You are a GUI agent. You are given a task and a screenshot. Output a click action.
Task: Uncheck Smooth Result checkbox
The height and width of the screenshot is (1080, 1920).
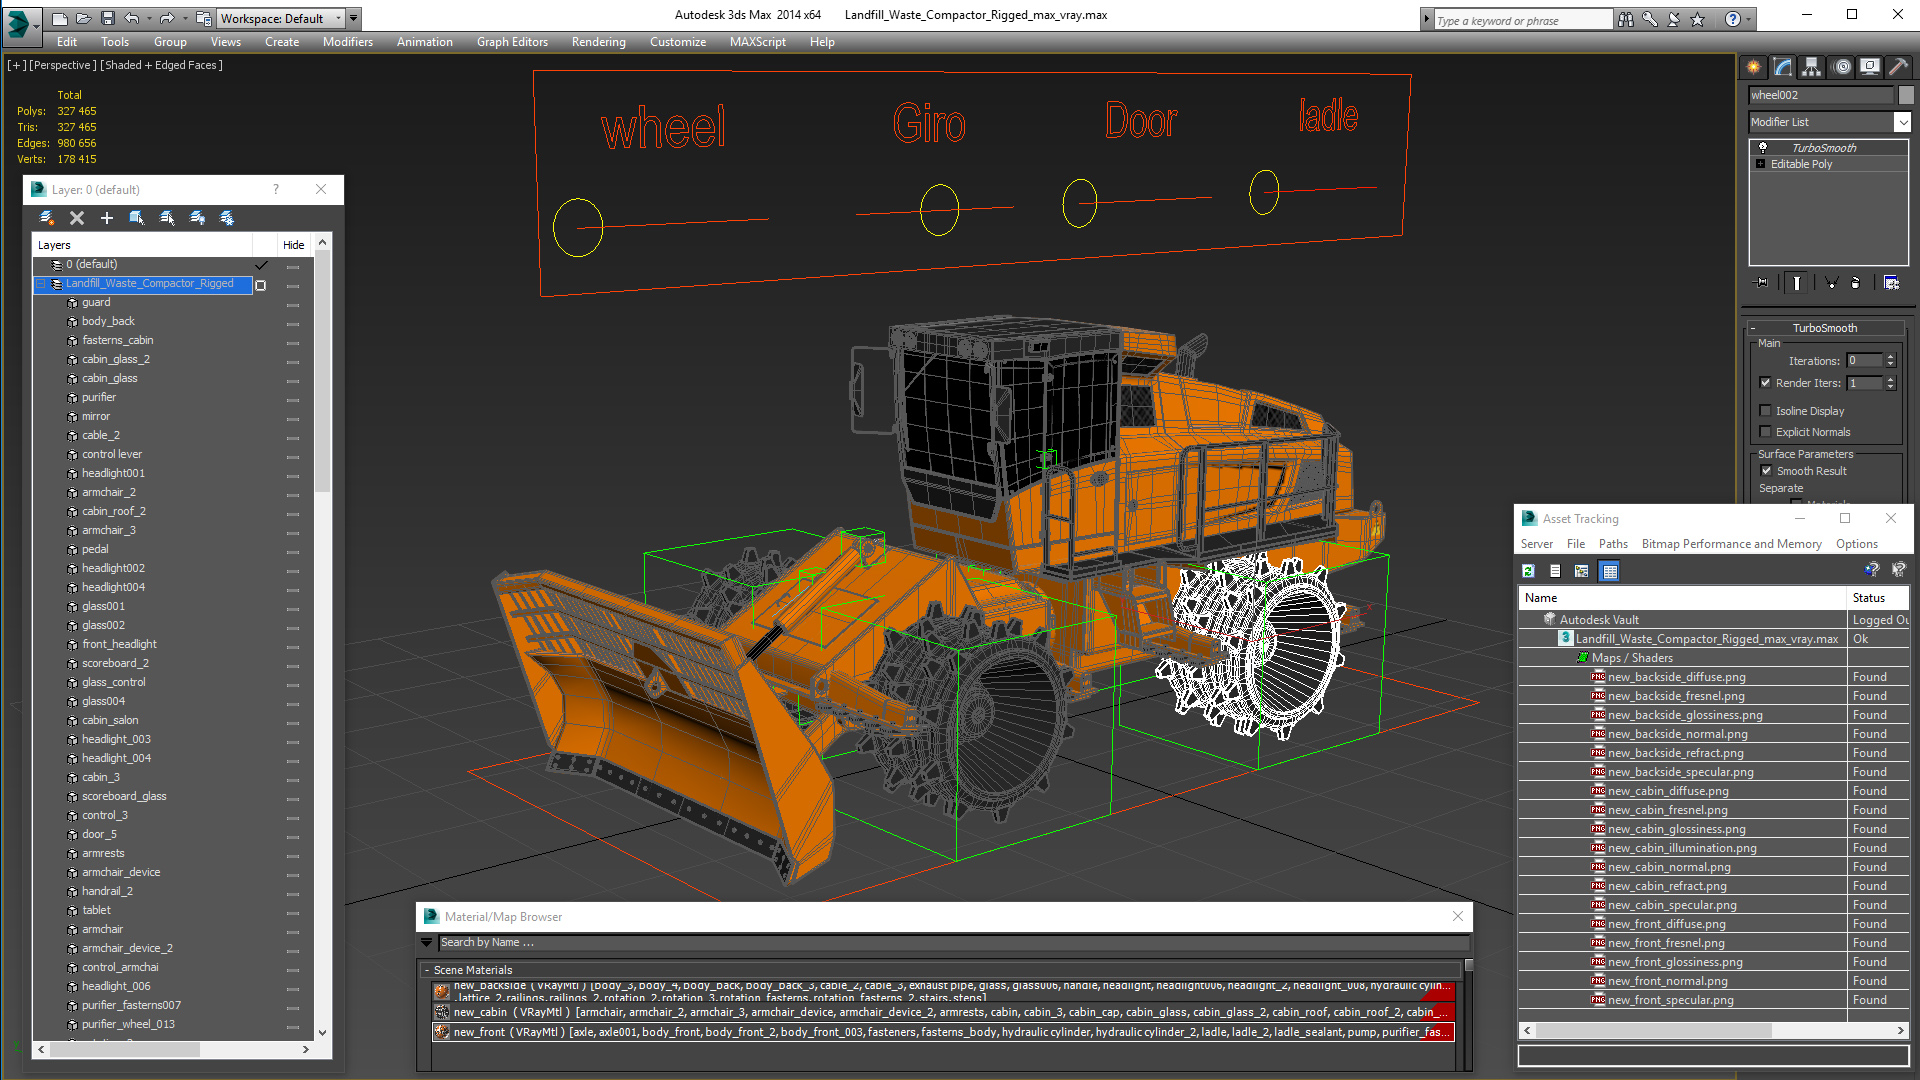click(1766, 471)
